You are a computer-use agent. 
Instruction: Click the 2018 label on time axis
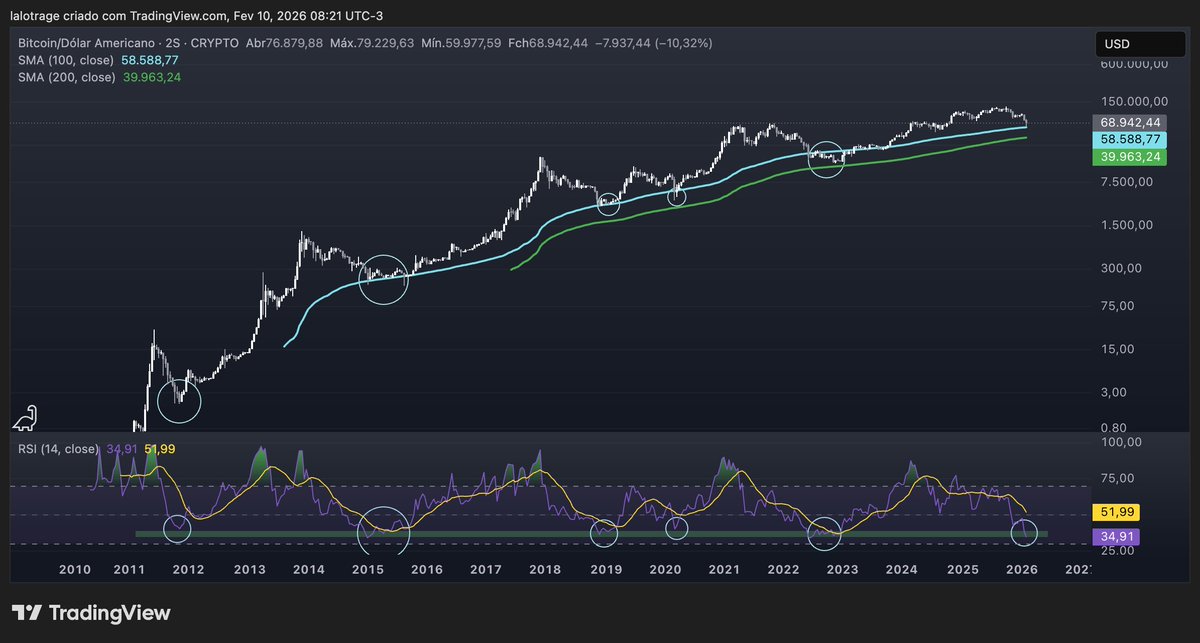point(545,569)
